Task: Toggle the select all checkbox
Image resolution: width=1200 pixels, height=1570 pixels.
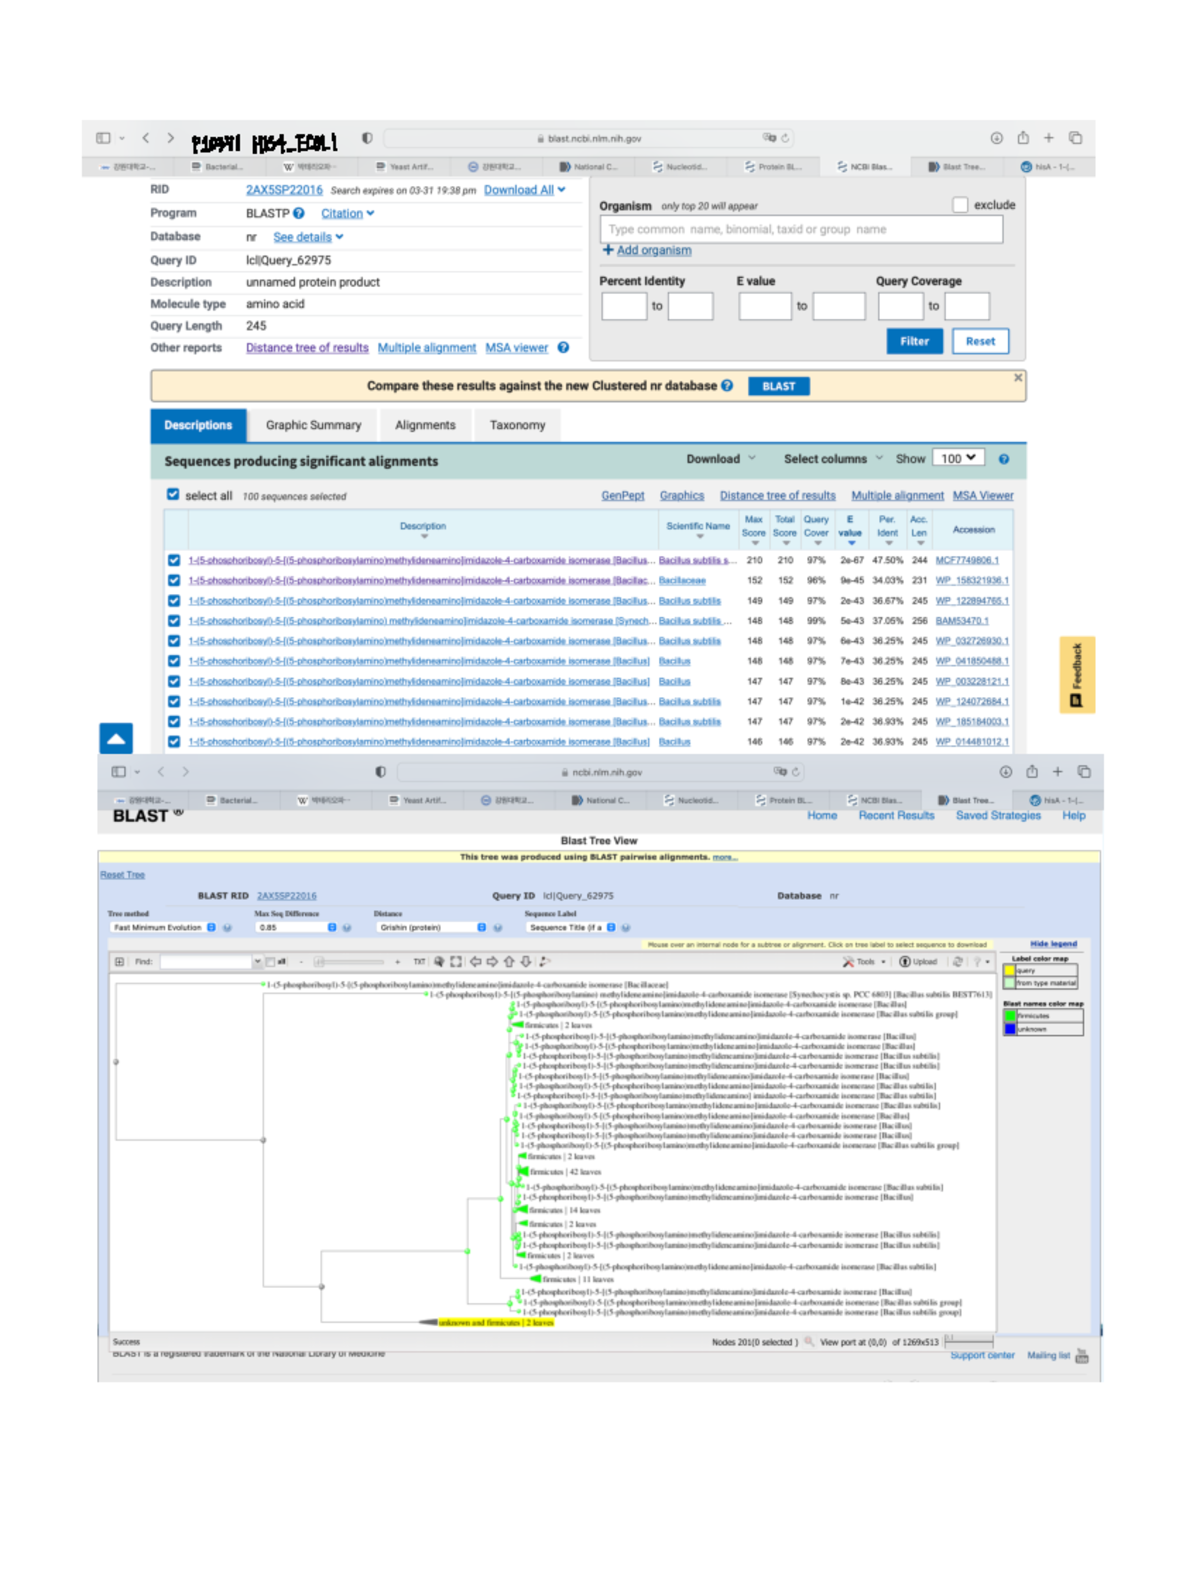Action: pyautogui.click(x=173, y=495)
